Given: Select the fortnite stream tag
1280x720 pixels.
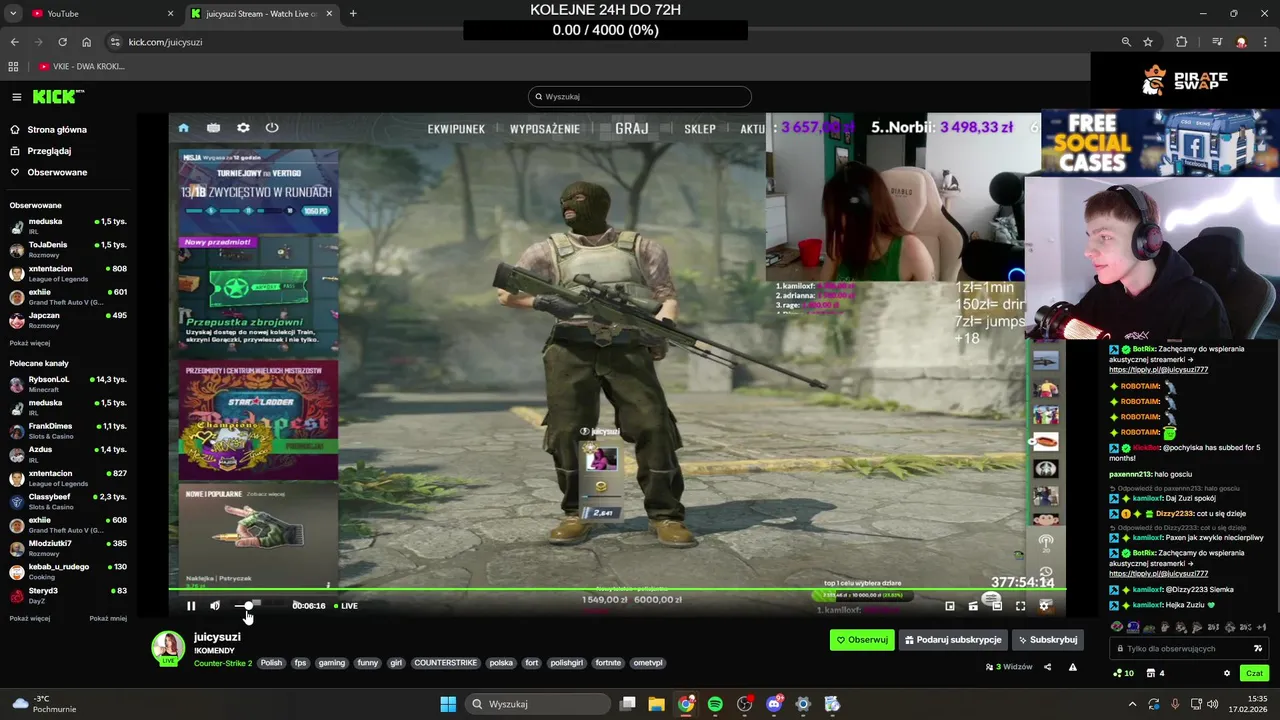Looking at the screenshot, I should tap(608, 663).
